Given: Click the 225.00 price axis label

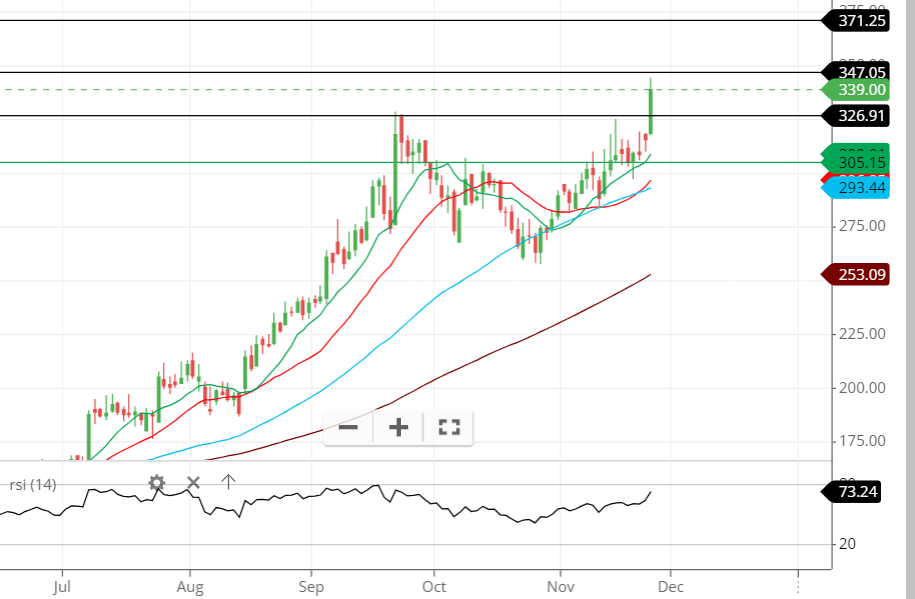Looking at the screenshot, I should pos(862,334).
